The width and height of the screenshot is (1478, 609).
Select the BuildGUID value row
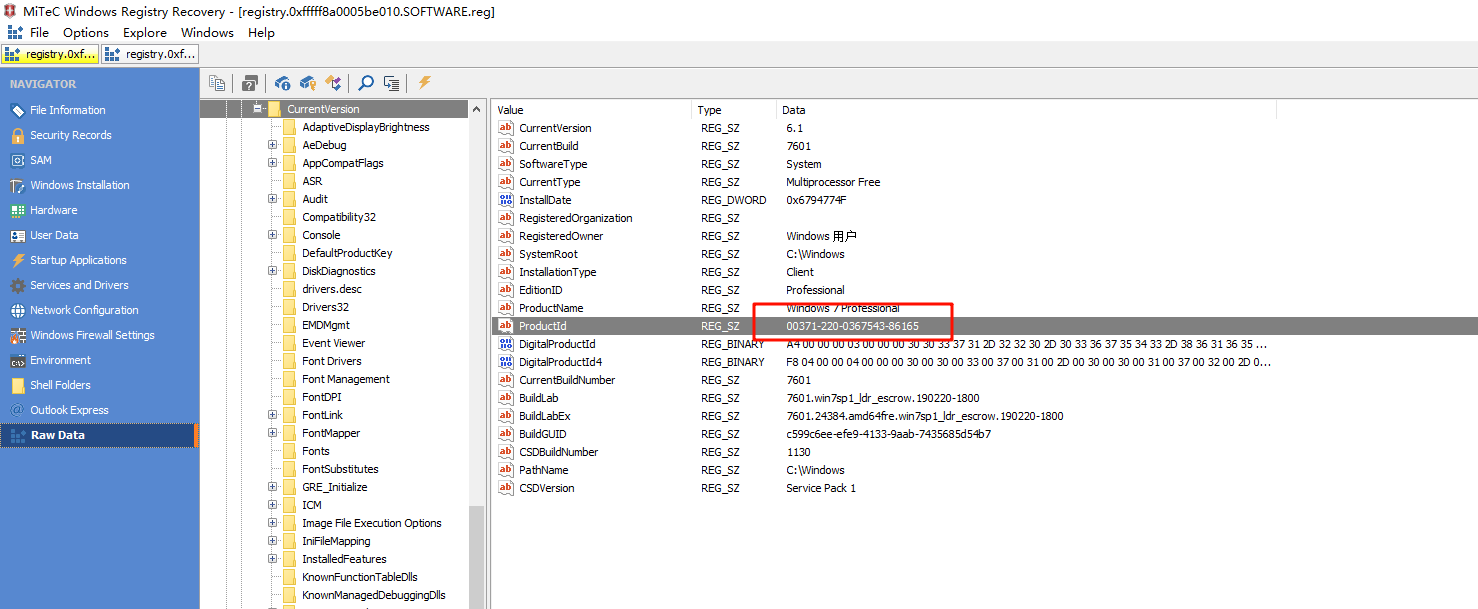pyautogui.click(x=985, y=434)
